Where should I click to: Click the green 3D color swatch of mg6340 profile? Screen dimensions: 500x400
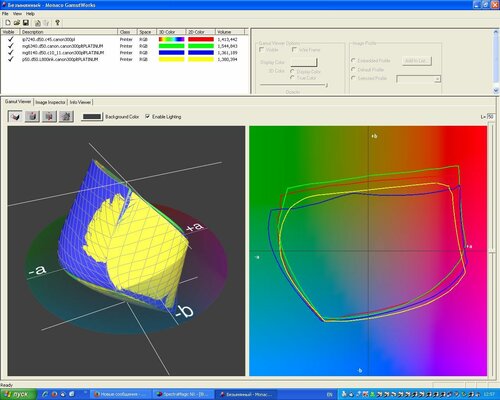coord(171,46)
